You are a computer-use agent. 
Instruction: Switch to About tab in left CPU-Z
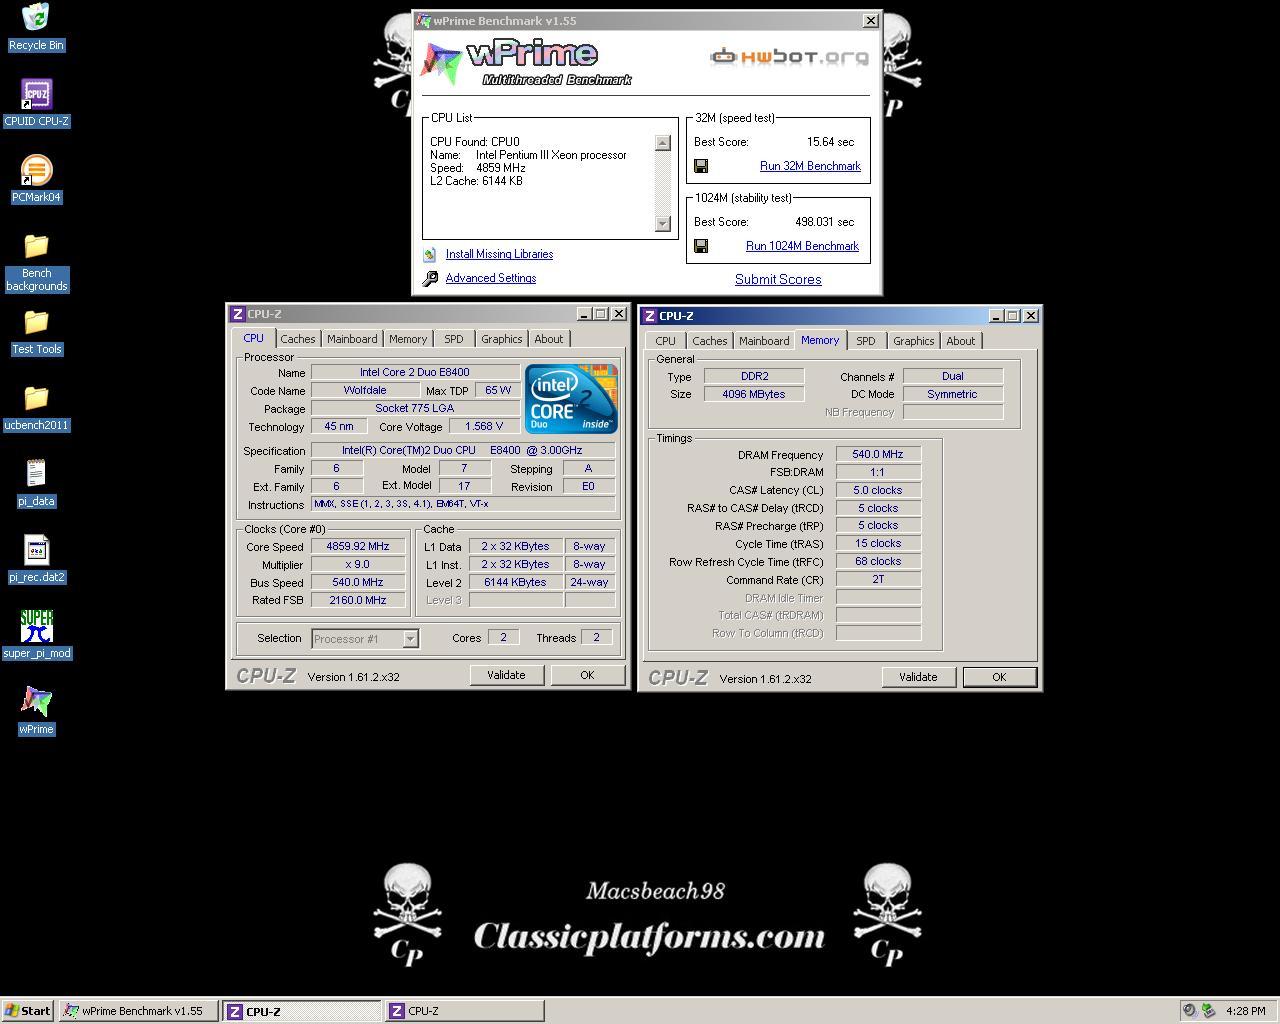click(548, 339)
